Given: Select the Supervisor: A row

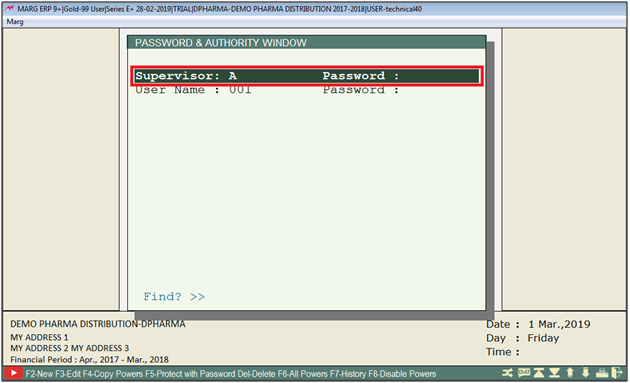Looking at the screenshot, I should coord(307,76).
